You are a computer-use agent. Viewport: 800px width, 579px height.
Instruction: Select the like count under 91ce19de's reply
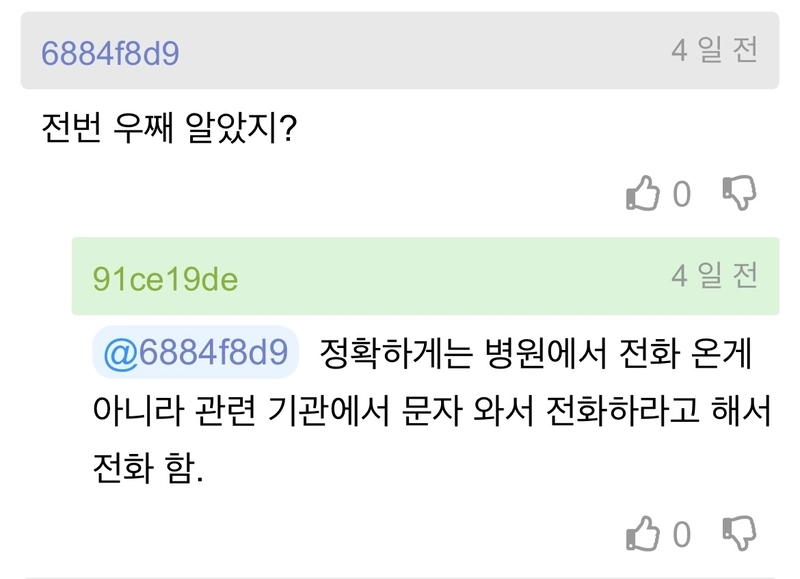[x=682, y=535]
